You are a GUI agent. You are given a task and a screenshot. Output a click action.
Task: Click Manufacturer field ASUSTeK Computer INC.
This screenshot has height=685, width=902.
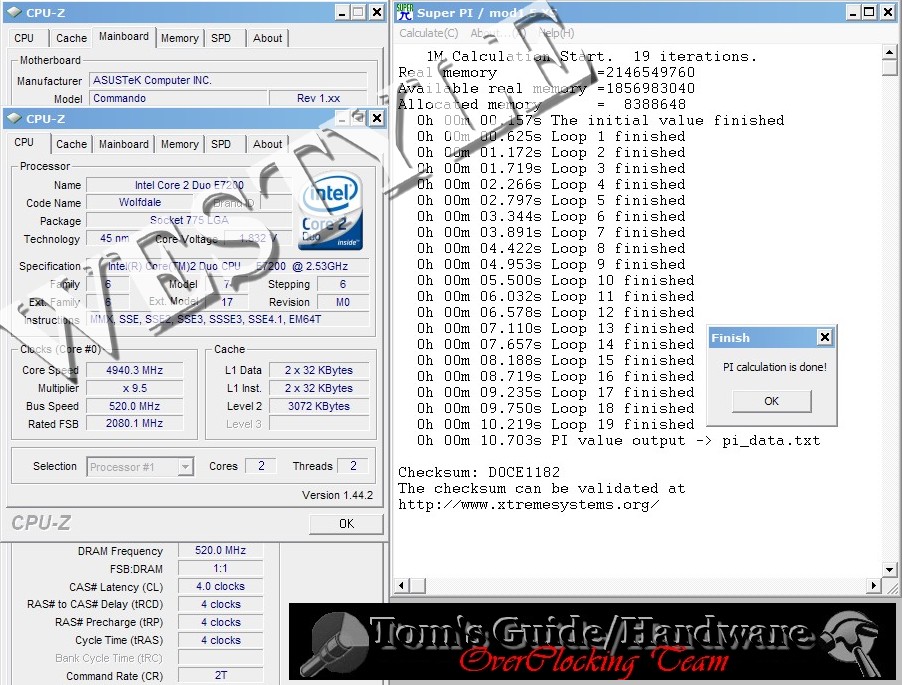[228, 81]
